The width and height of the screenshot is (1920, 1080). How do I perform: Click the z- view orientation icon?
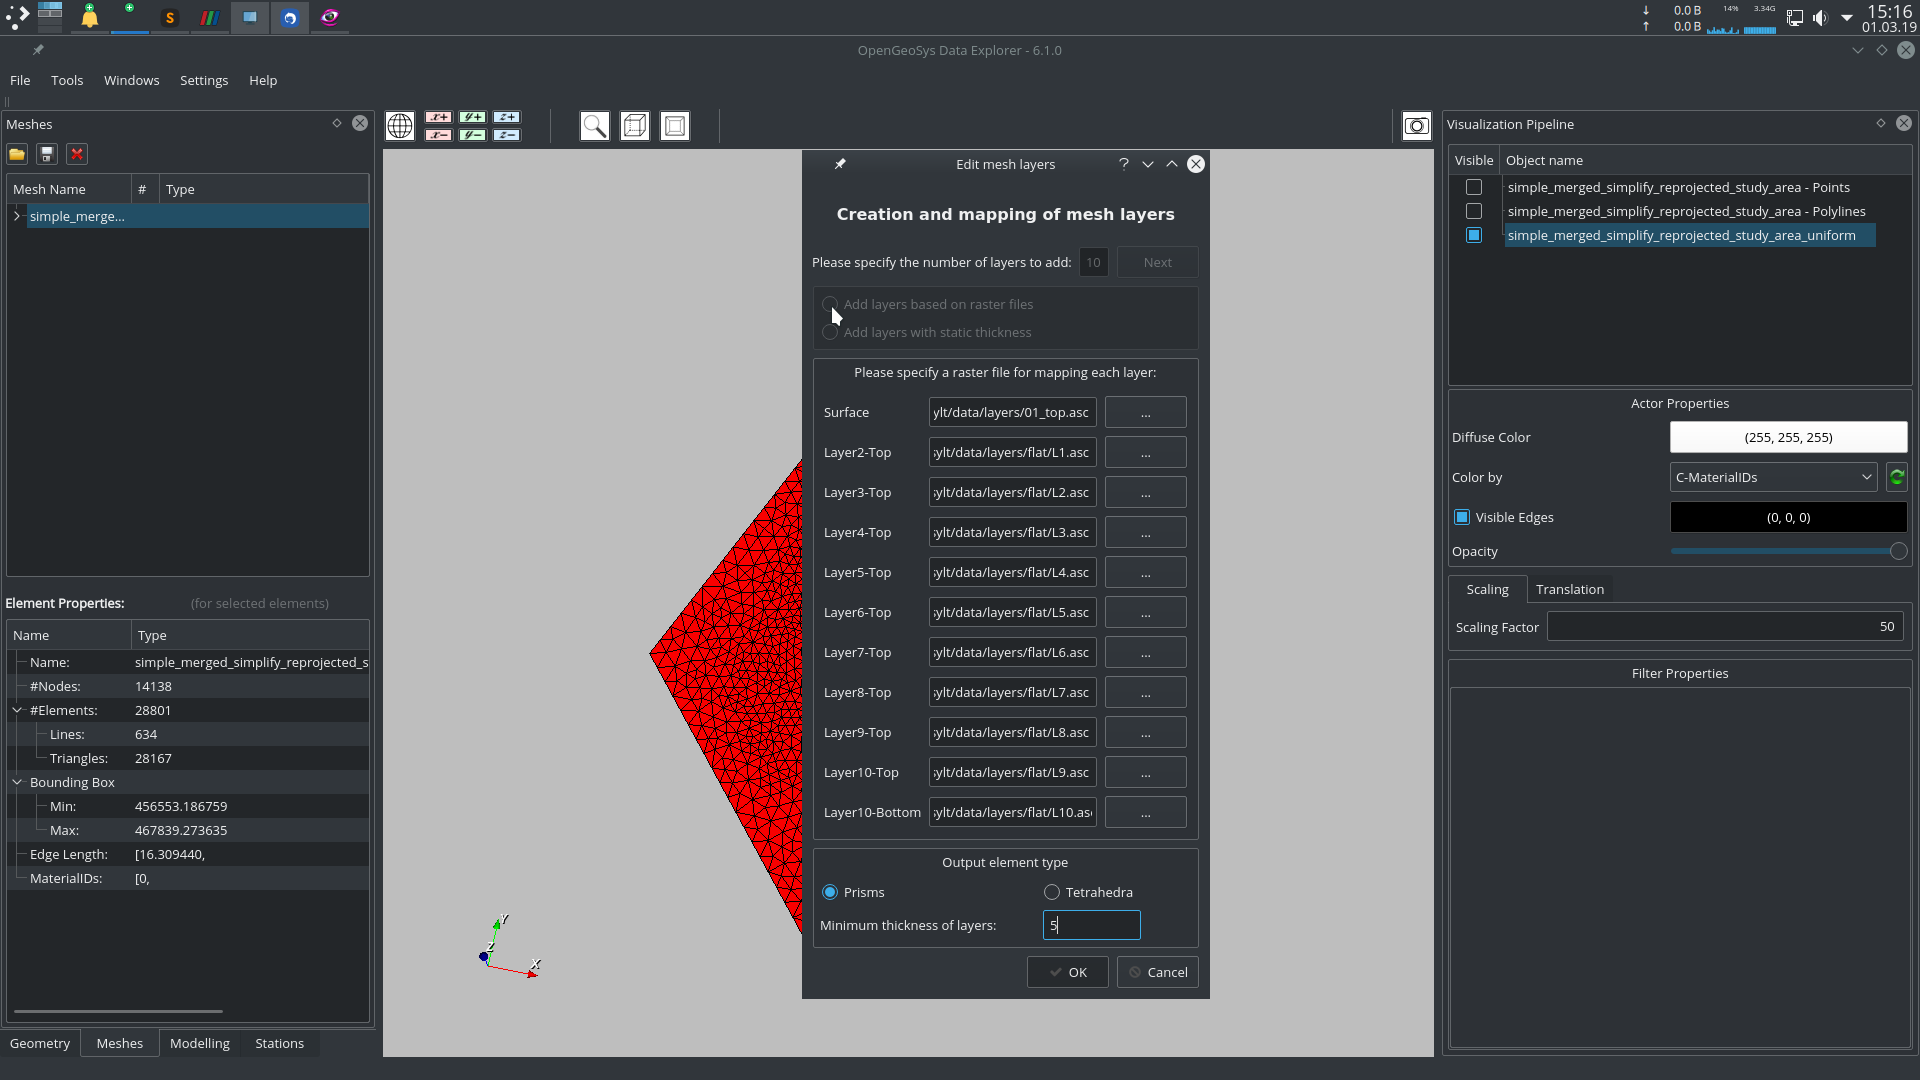click(x=506, y=134)
